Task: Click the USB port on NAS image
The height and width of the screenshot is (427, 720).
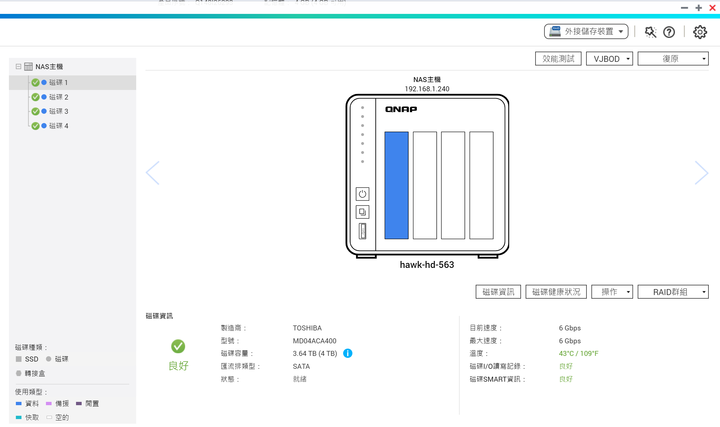Action: tap(362, 231)
